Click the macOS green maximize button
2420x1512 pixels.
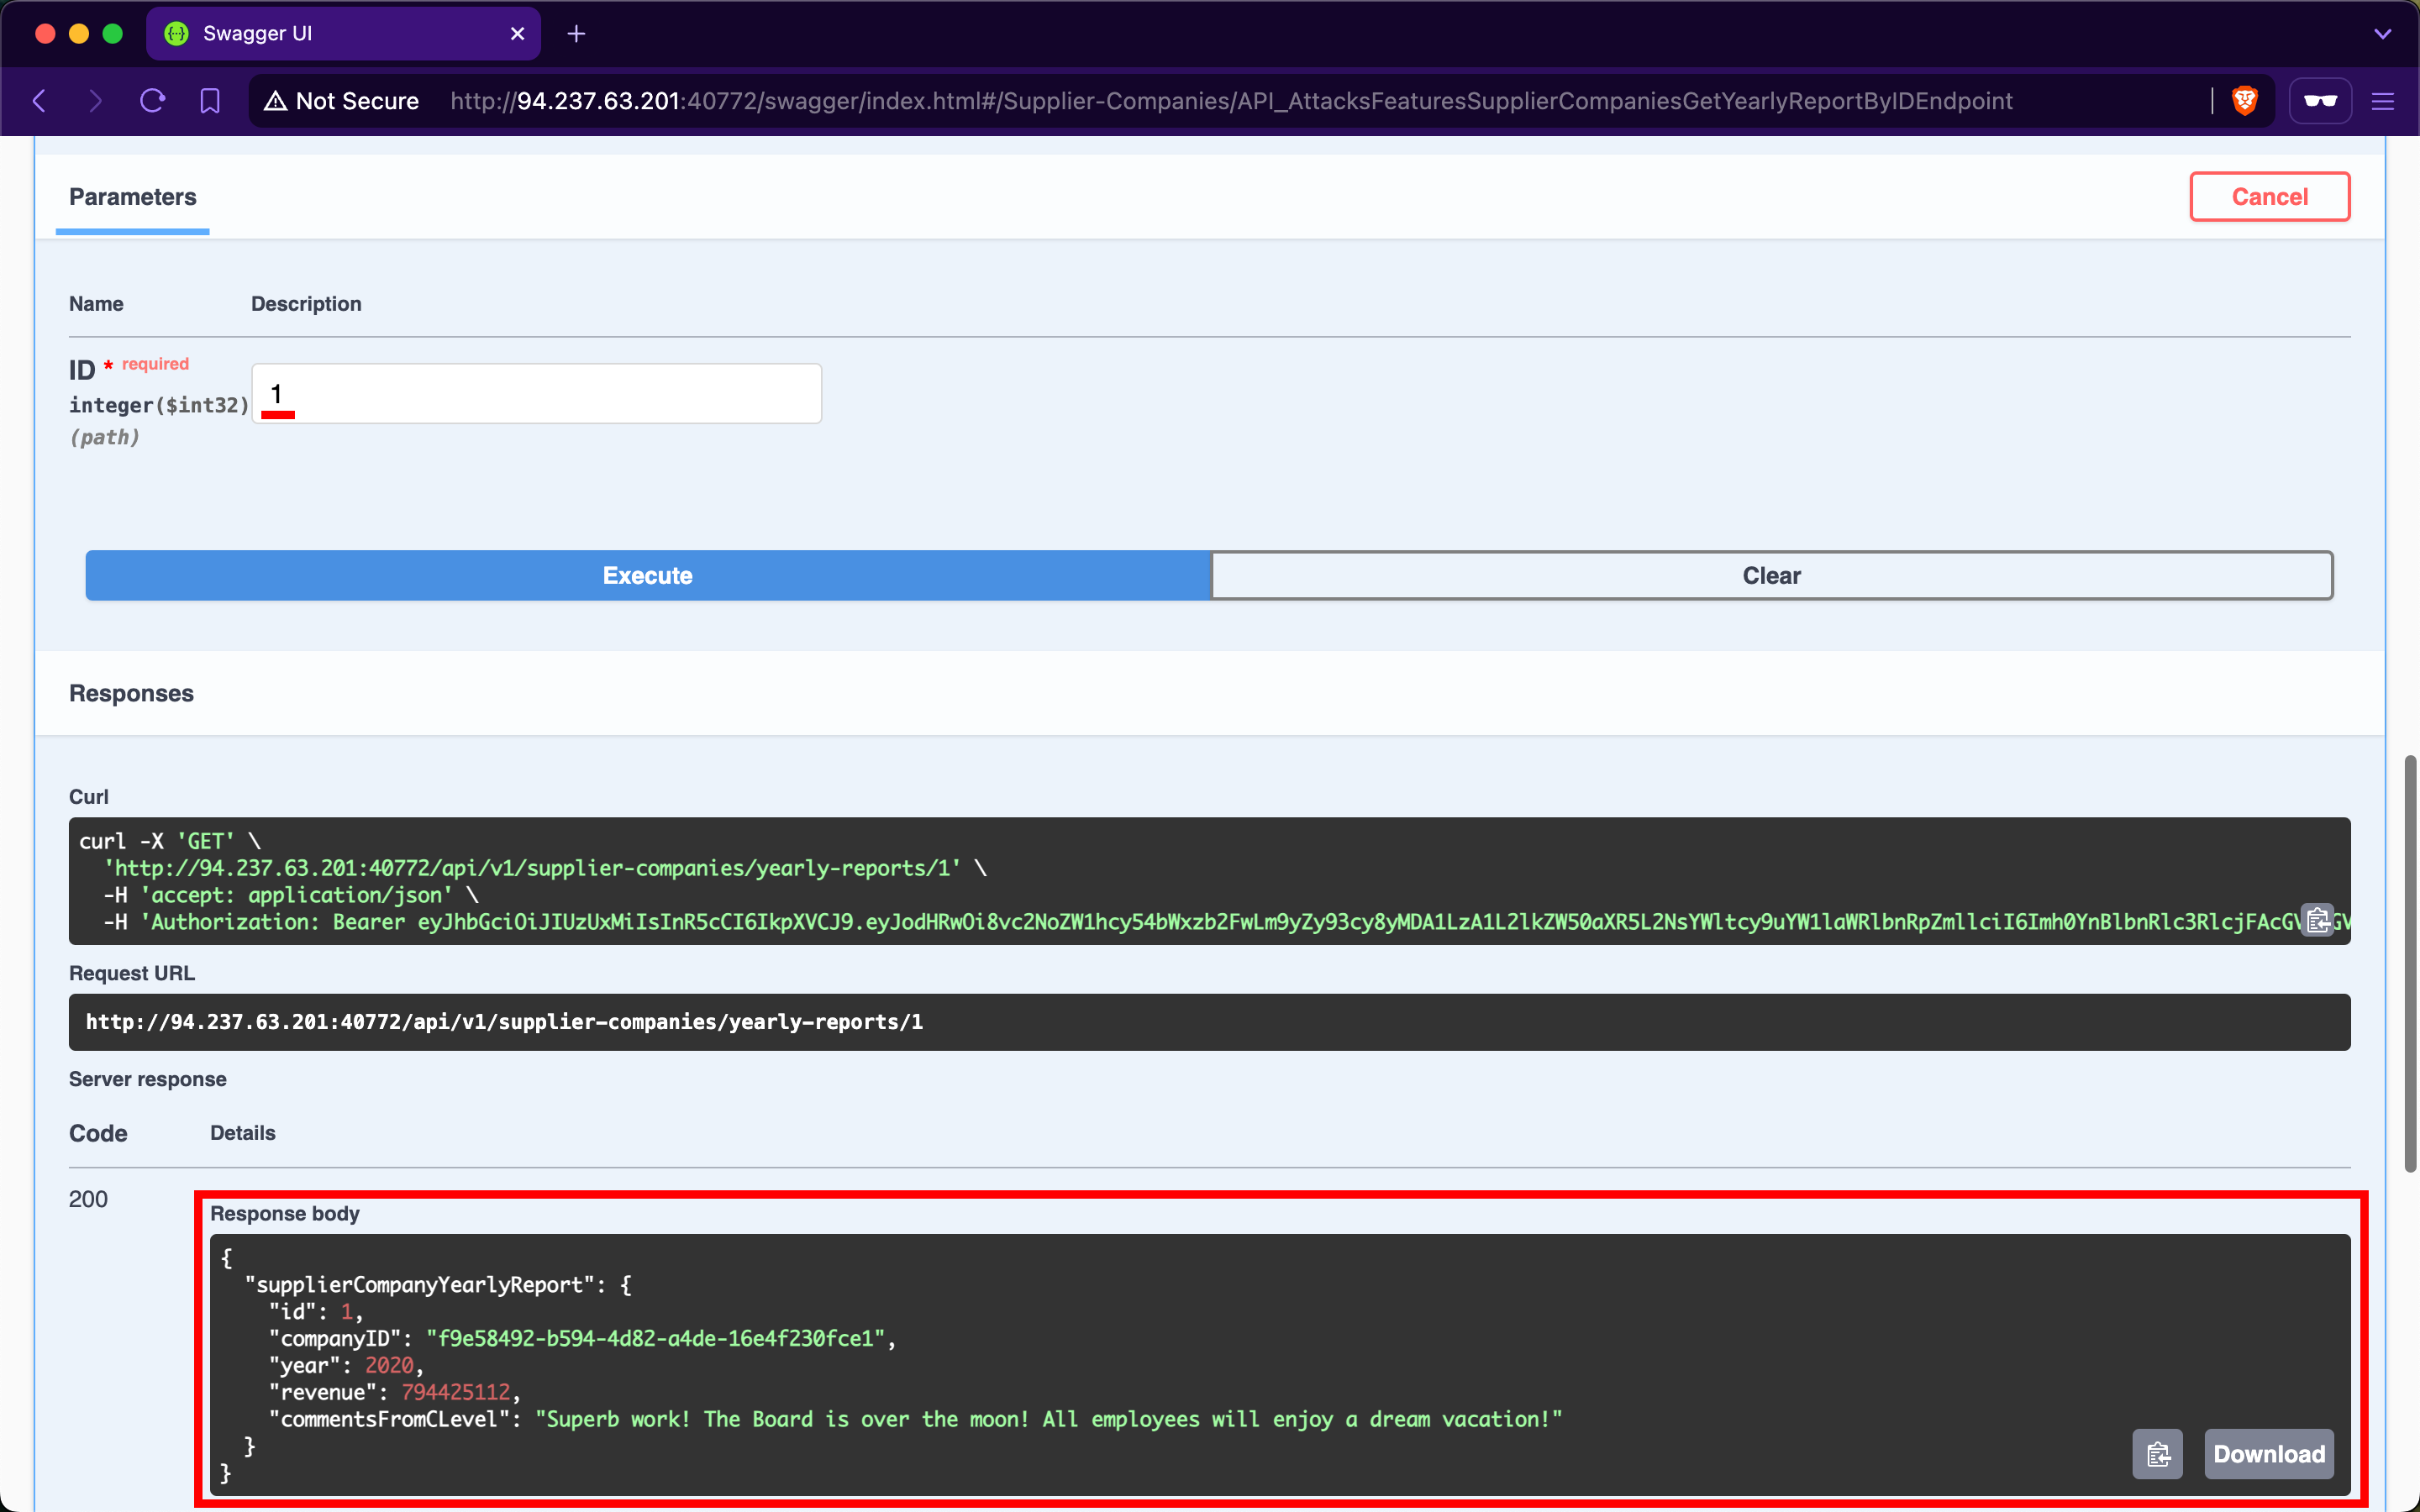coord(113,34)
